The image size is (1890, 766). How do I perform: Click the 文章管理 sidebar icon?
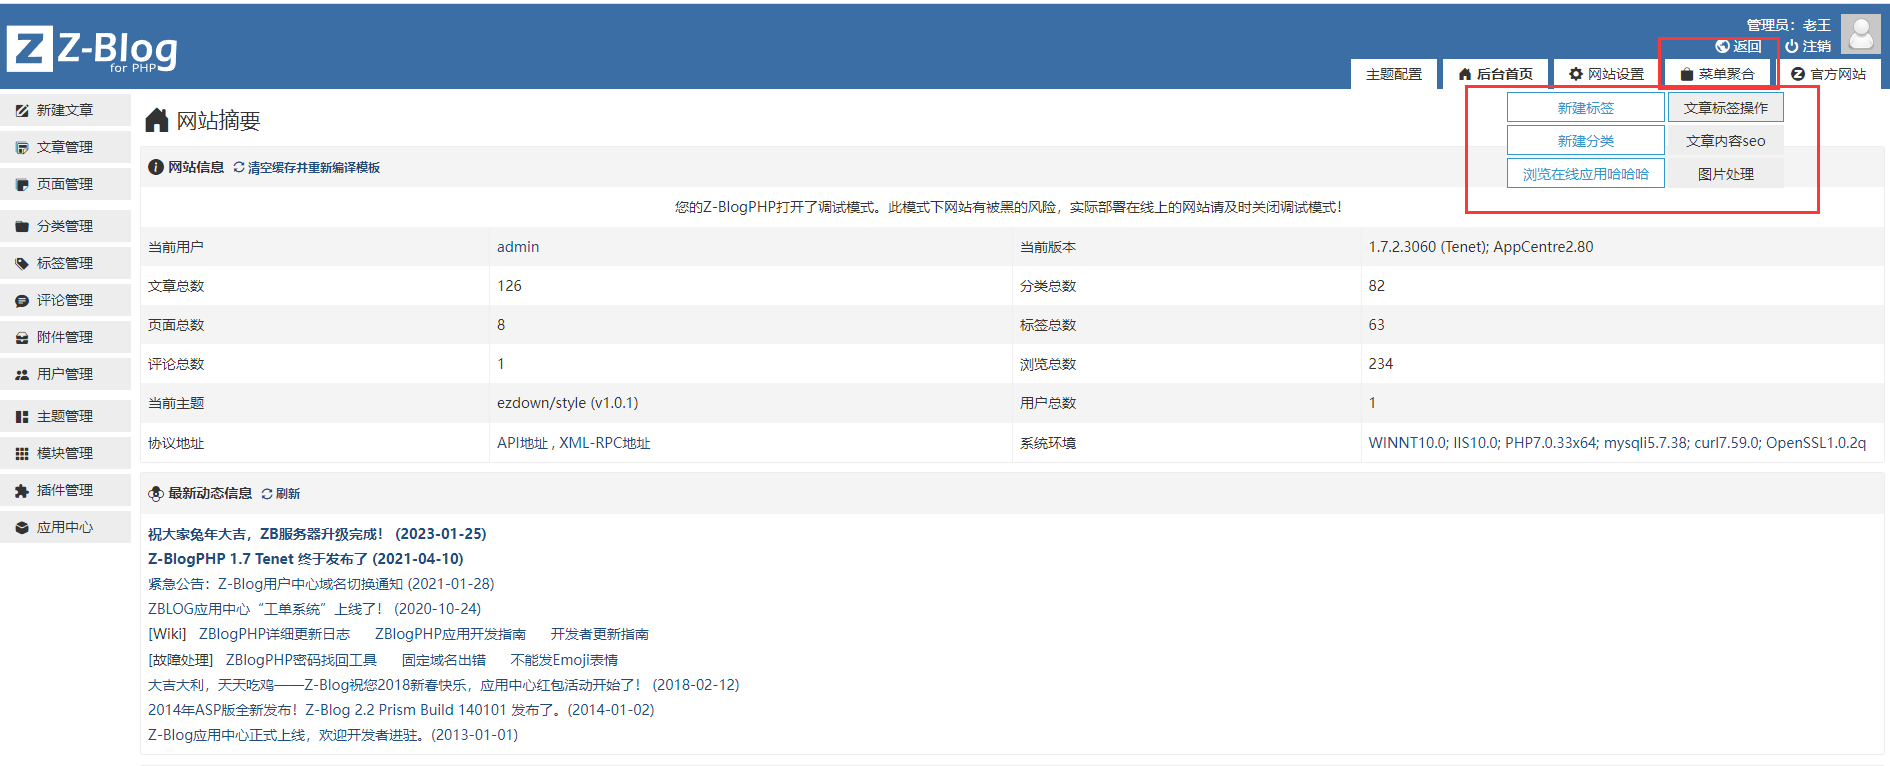(22, 148)
